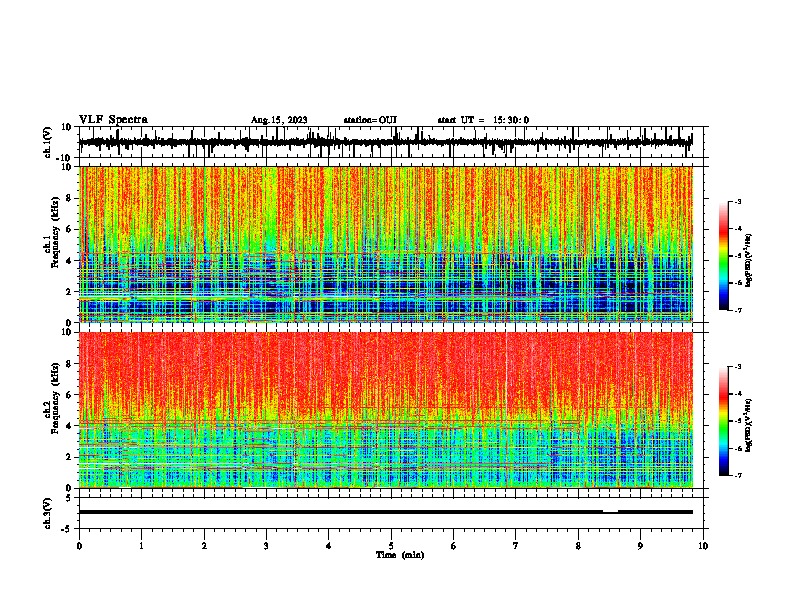This screenshot has width=792, height=612.
Task: Click the "-3" label on ch.1 colorbar
Action: [737, 201]
